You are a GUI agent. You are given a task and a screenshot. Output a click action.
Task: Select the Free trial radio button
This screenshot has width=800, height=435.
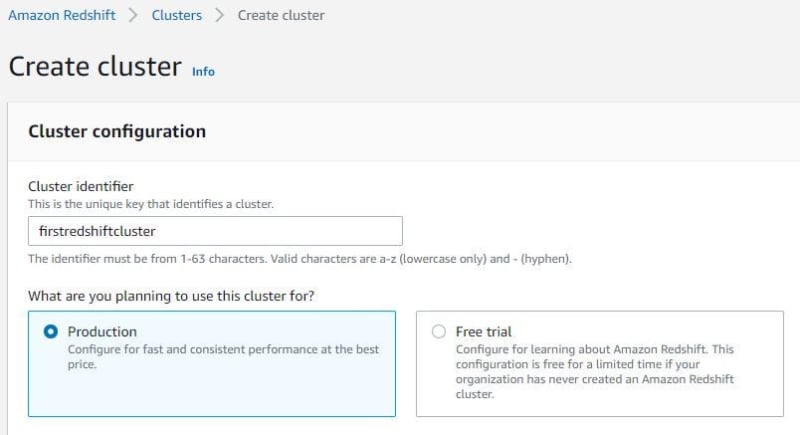439,331
